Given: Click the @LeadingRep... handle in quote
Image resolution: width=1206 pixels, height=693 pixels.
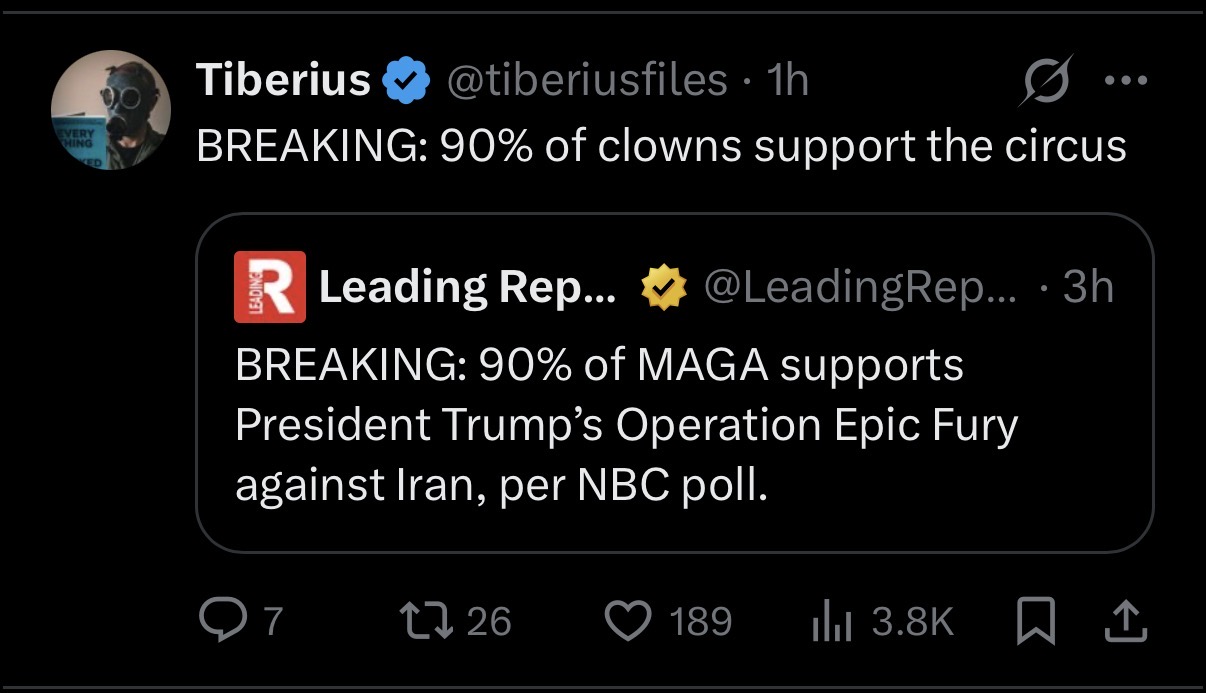Looking at the screenshot, I should point(859,288).
